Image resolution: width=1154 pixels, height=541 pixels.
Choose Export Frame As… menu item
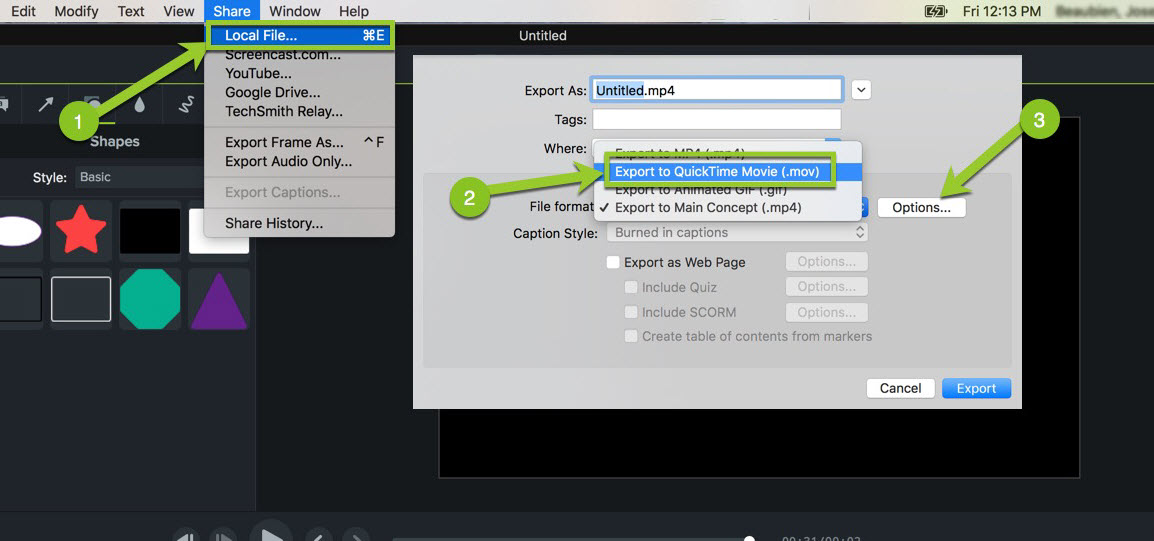300,143
